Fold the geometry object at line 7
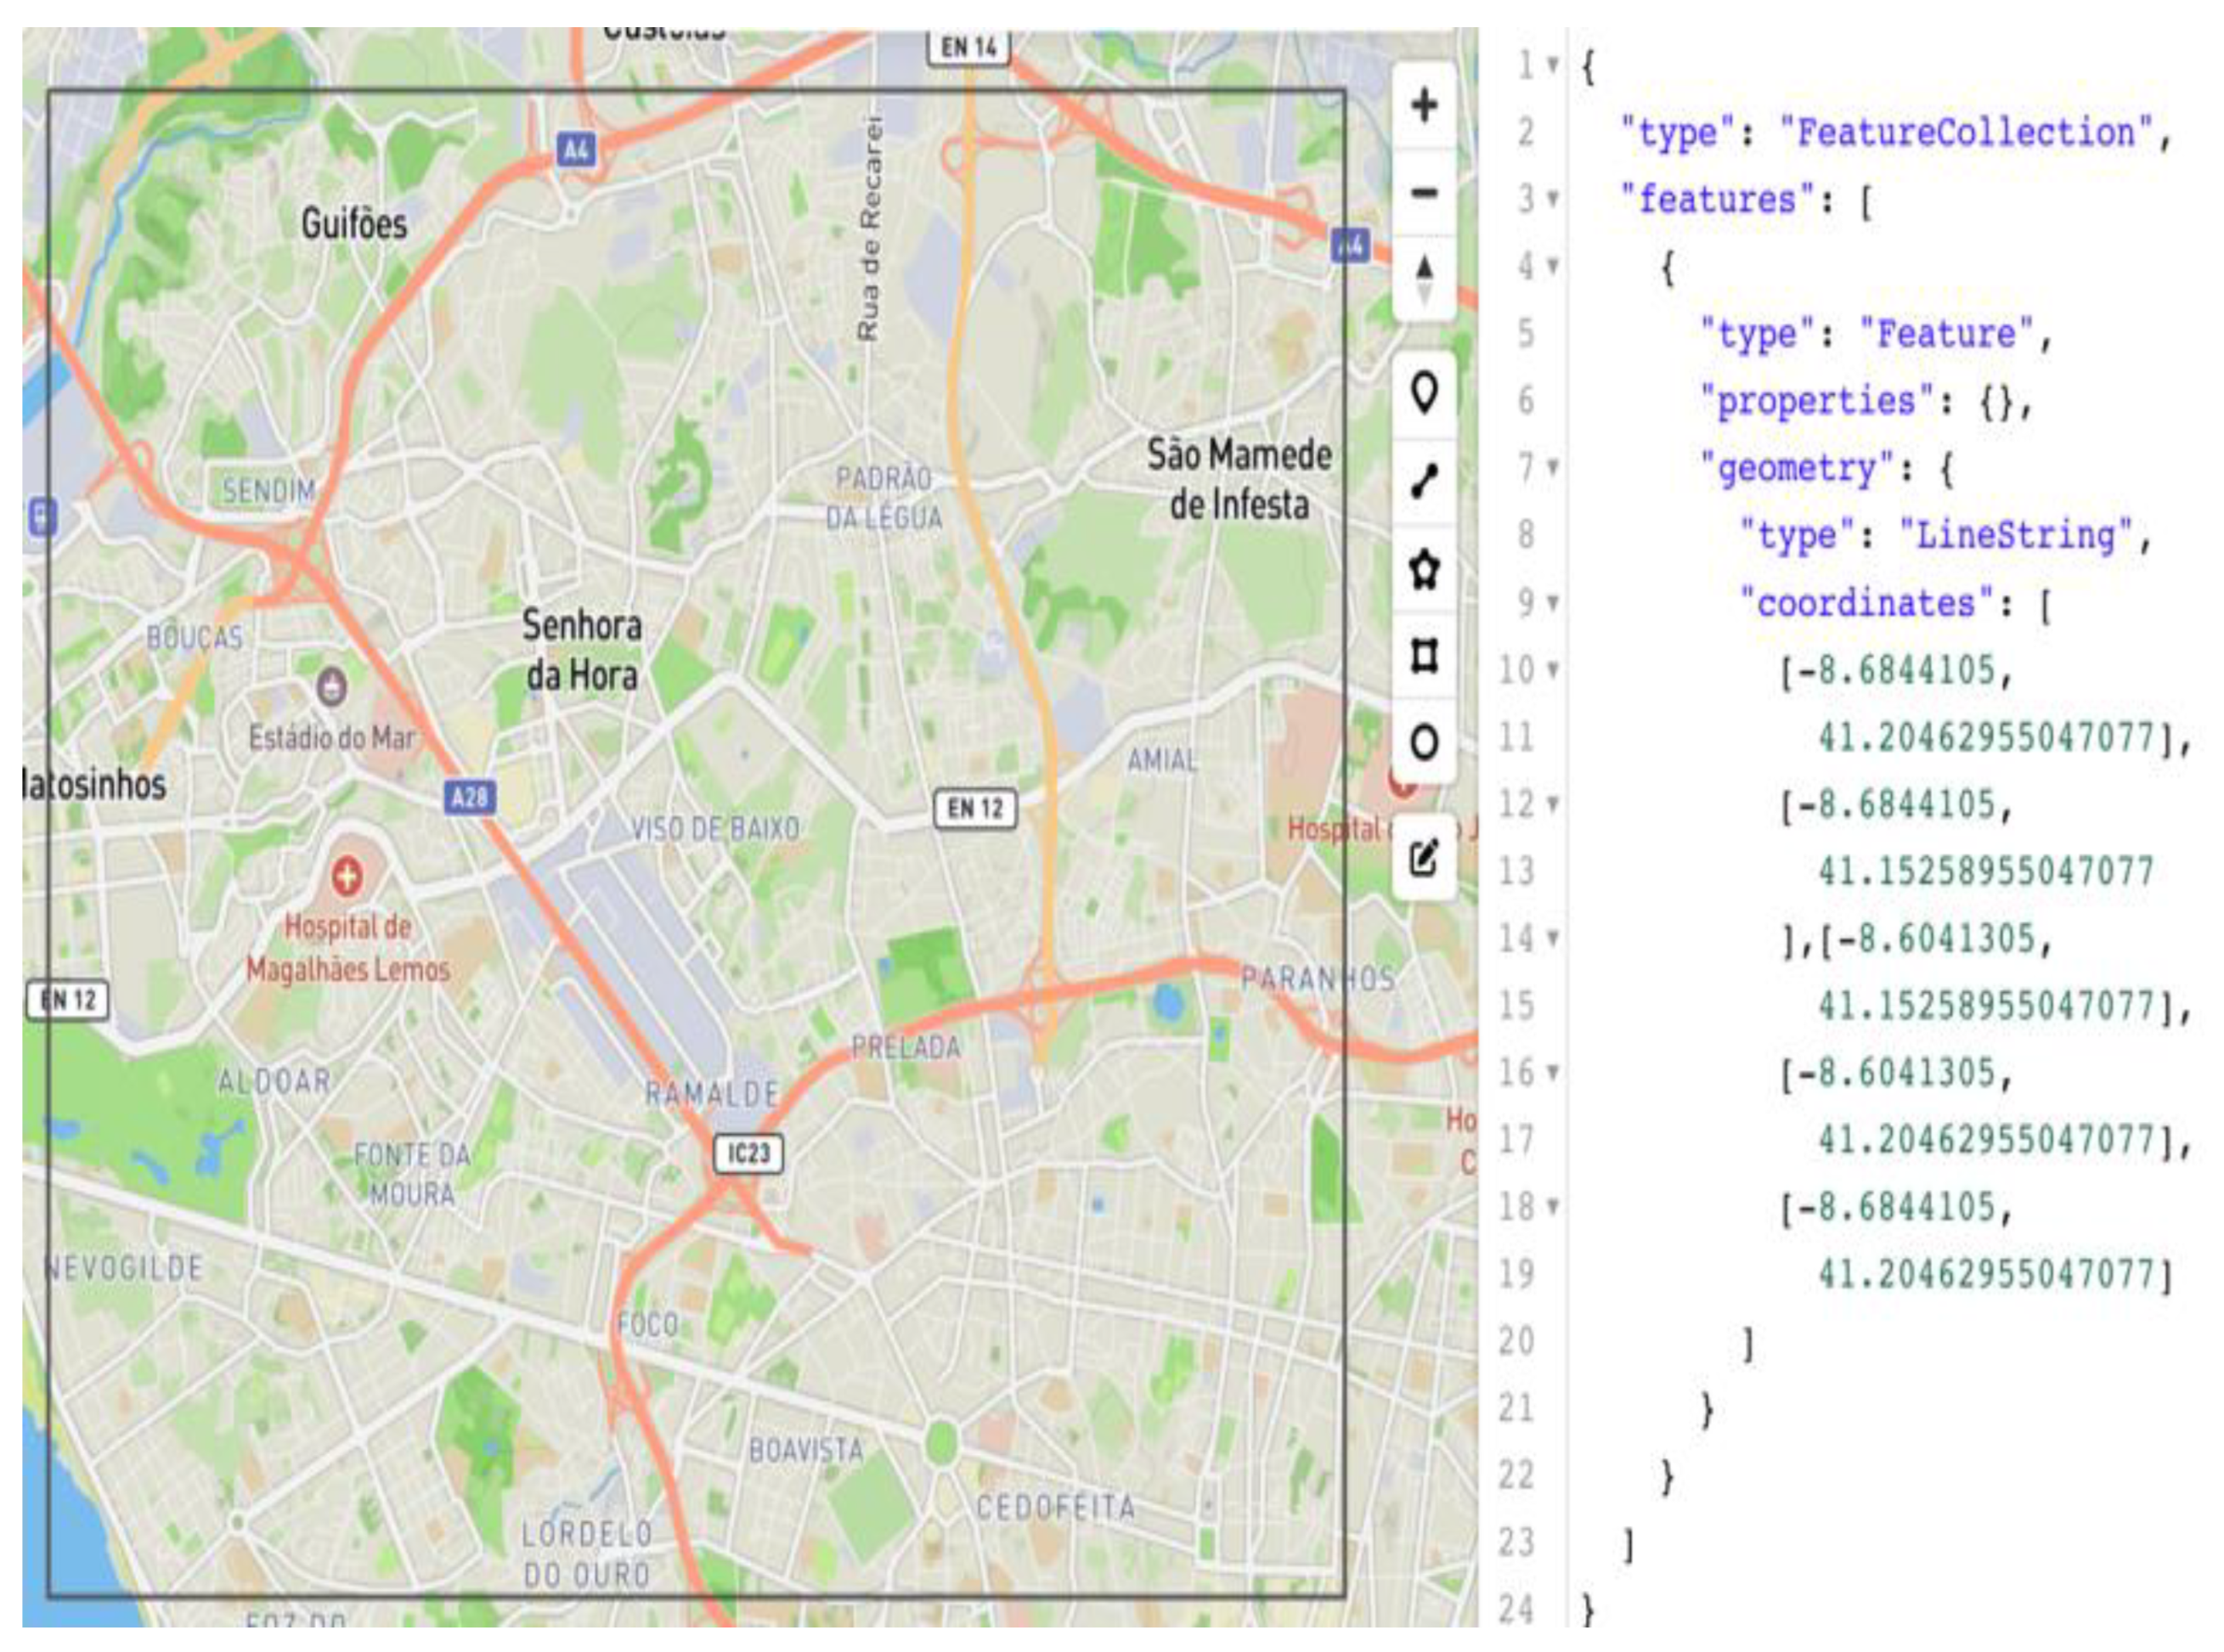The width and height of the screenshot is (2224, 1652). pos(1553,467)
